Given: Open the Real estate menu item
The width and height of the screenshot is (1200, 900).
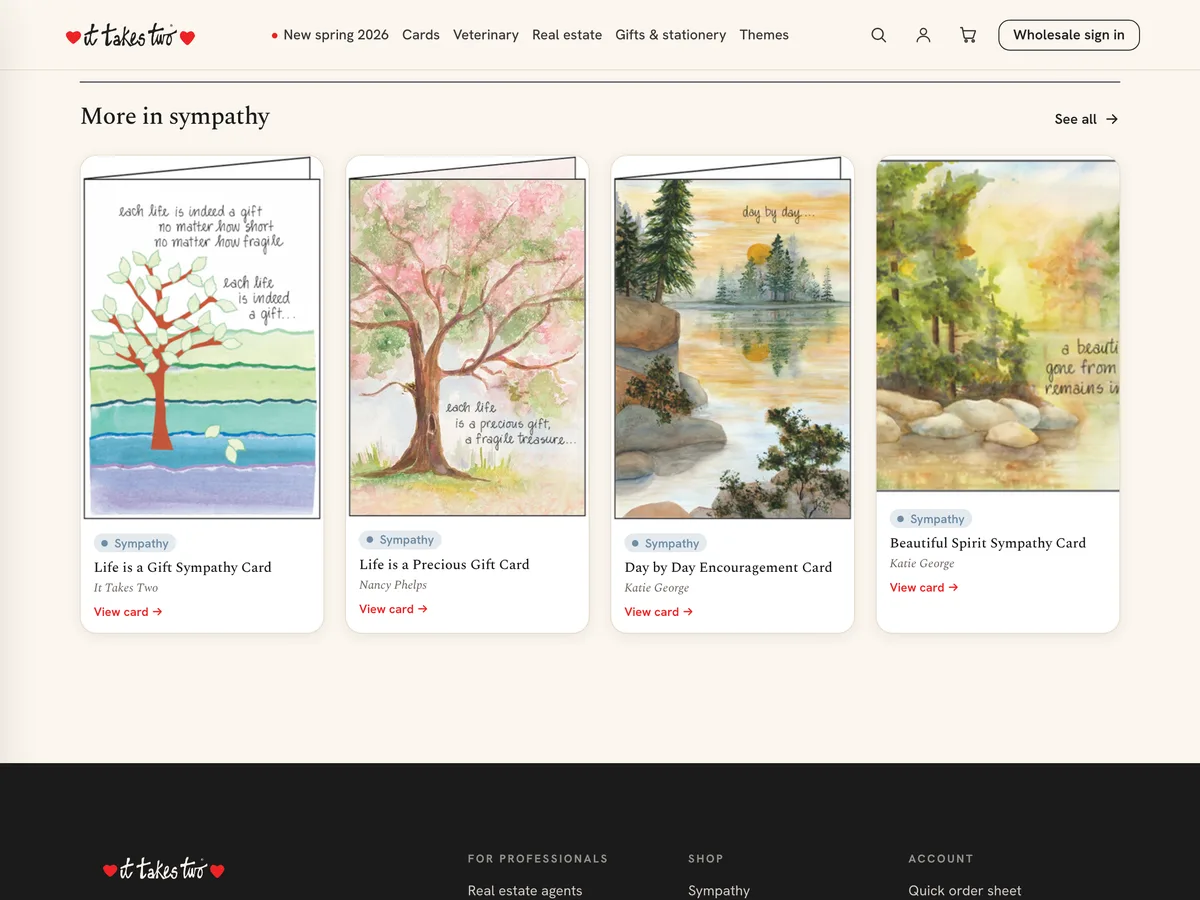Looking at the screenshot, I should tap(567, 35).
